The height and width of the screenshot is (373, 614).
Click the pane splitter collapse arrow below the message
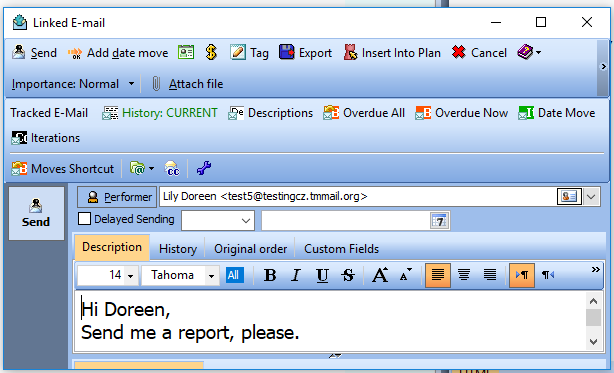point(335,355)
